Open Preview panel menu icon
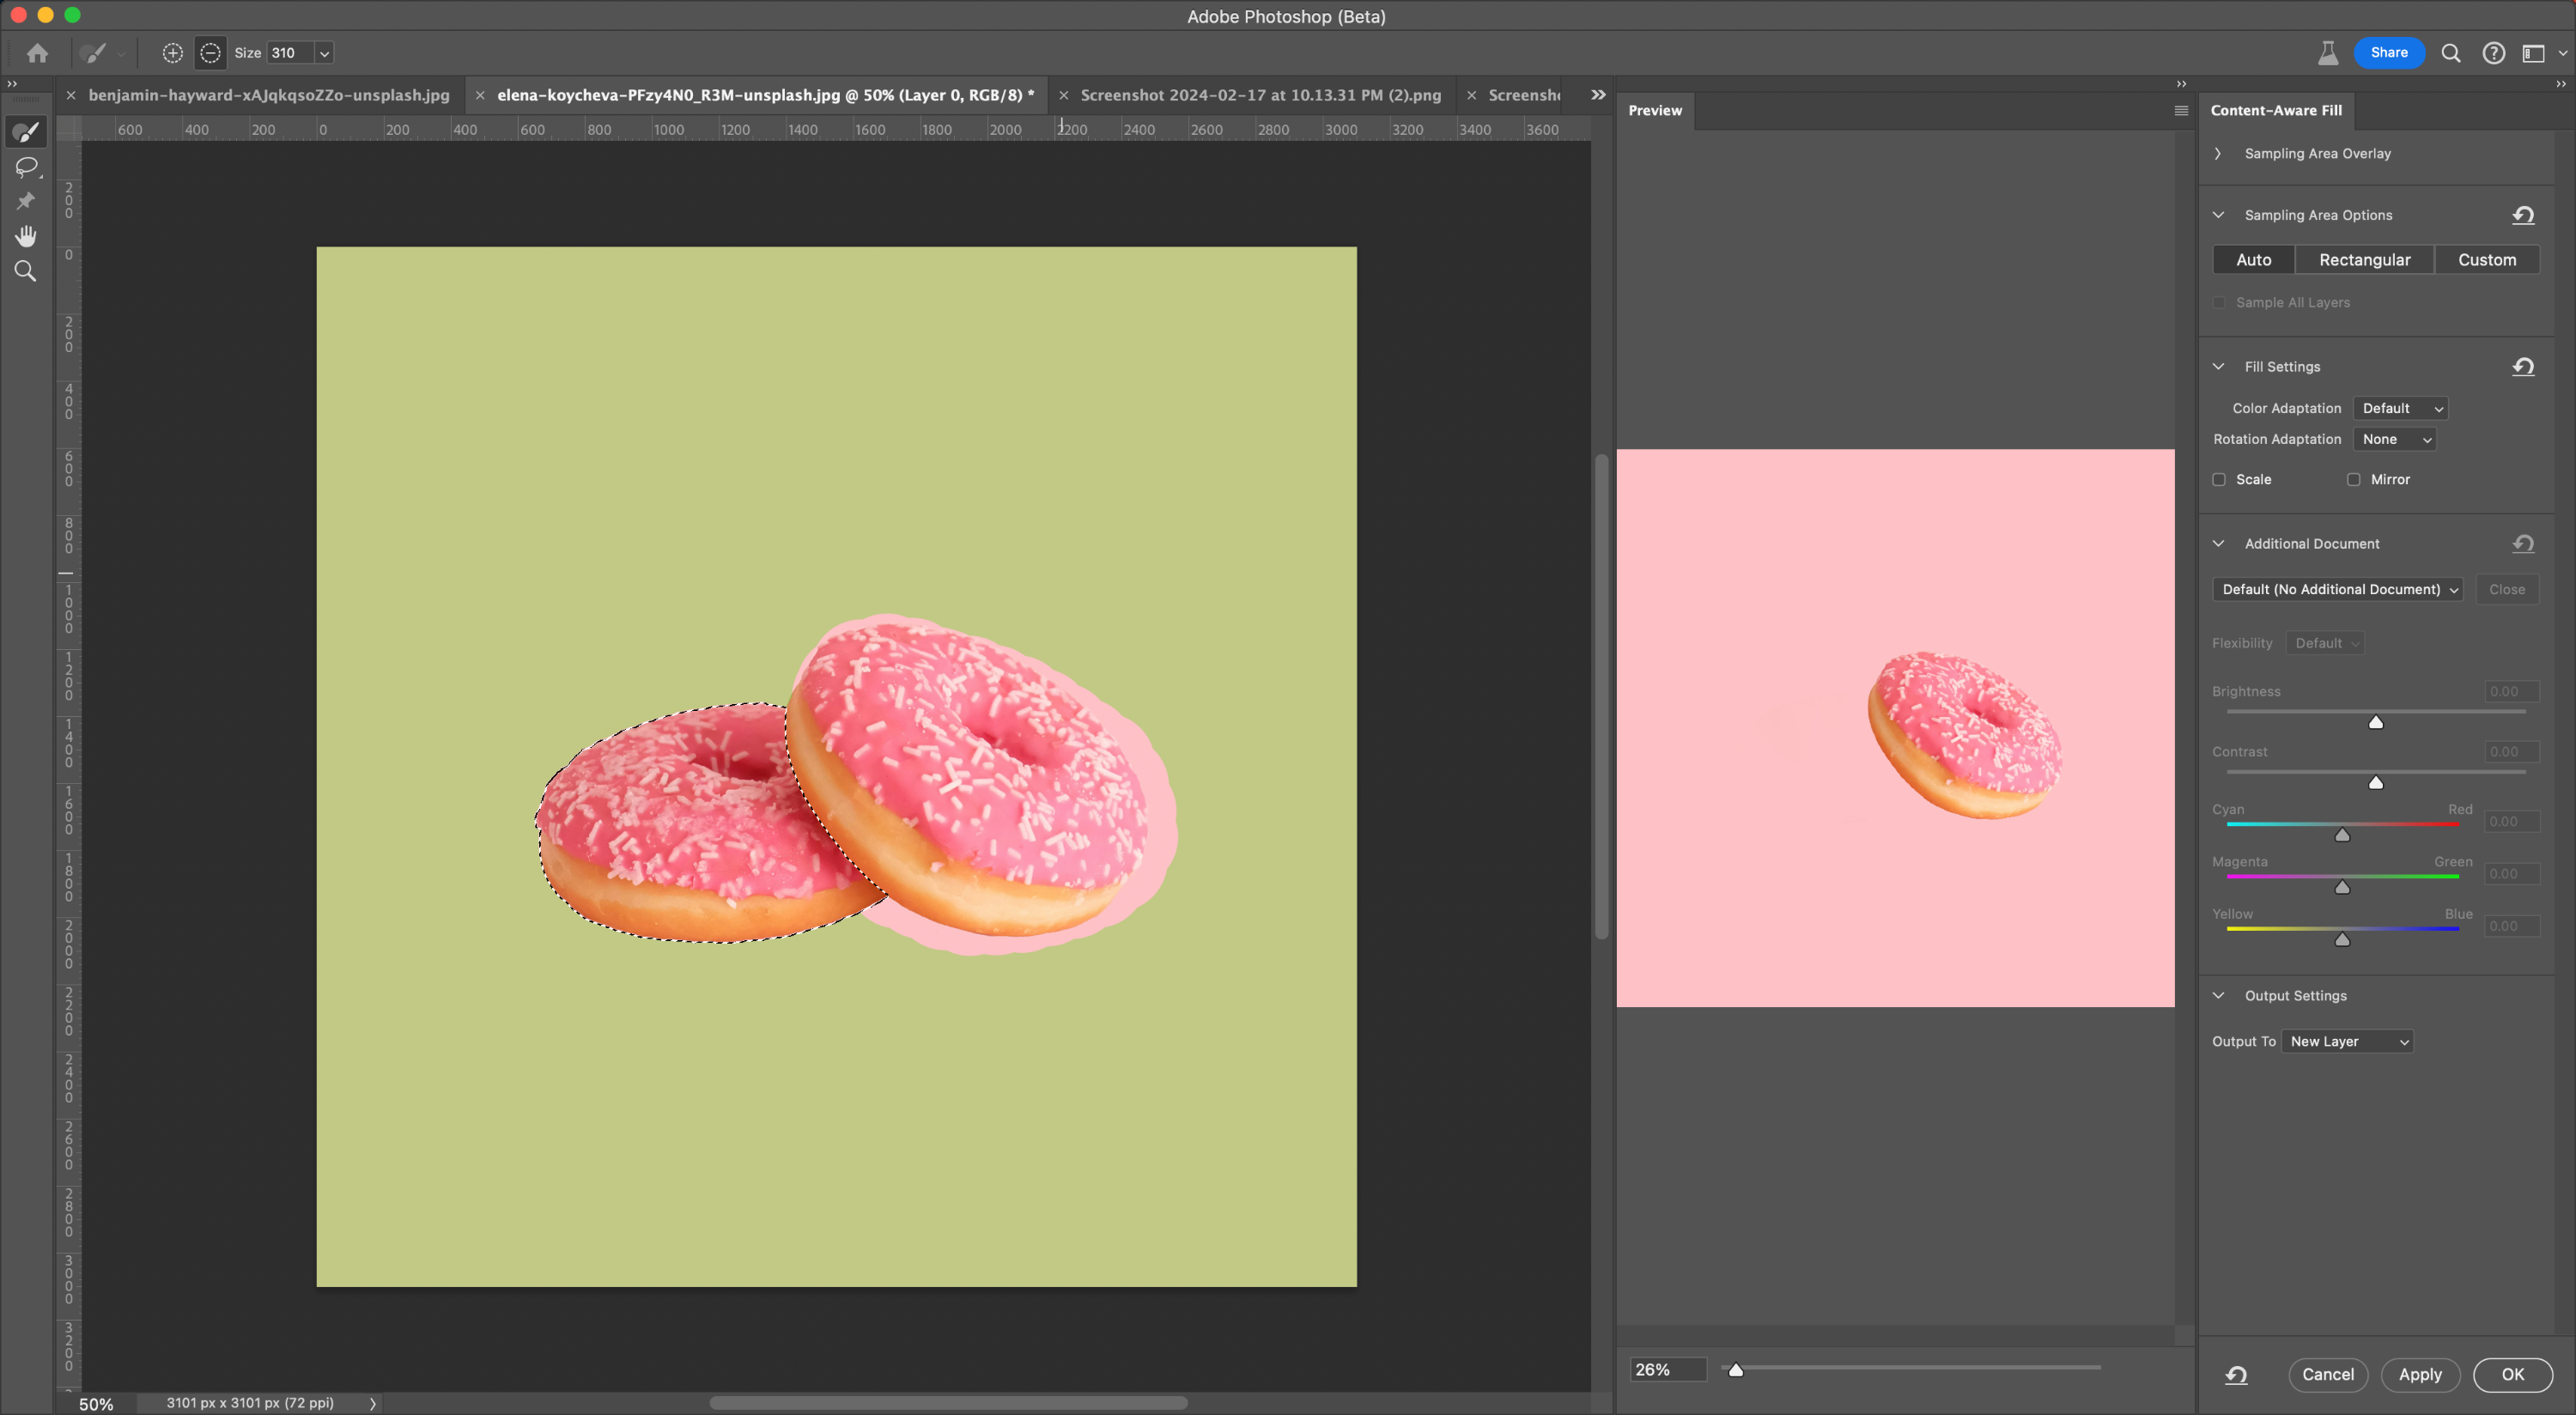The image size is (2576, 1415). click(x=2181, y=111)
